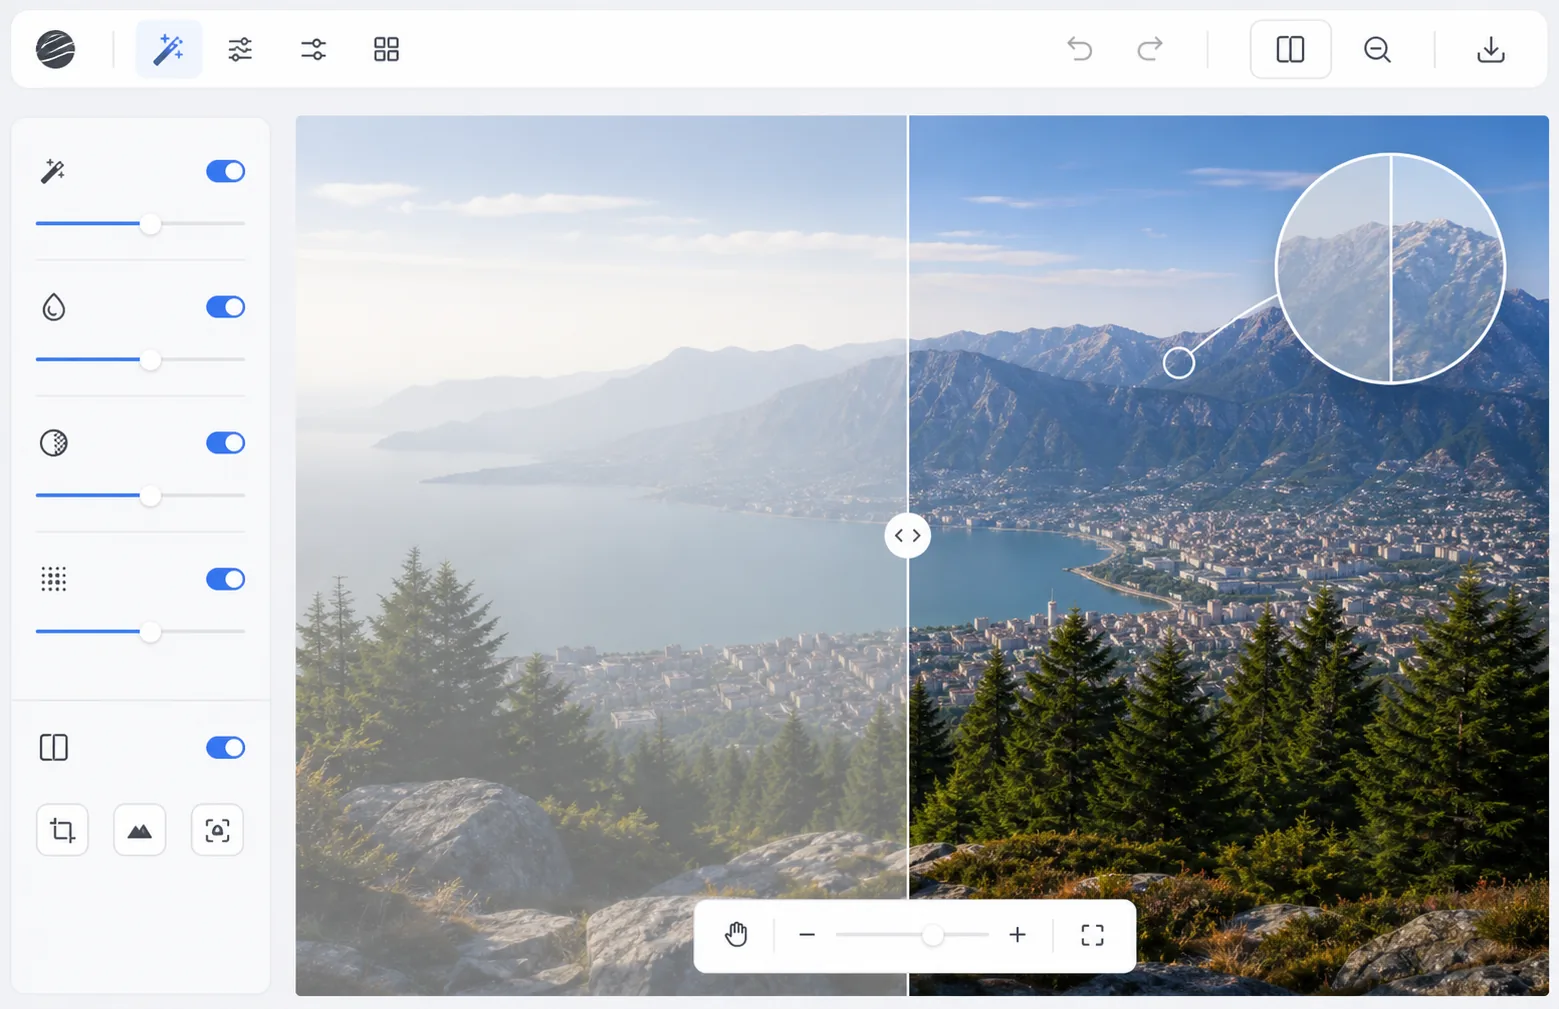Open the triple-slider adjustments tab
The image size is (1559, 1009).
click(x=240, y=49)
